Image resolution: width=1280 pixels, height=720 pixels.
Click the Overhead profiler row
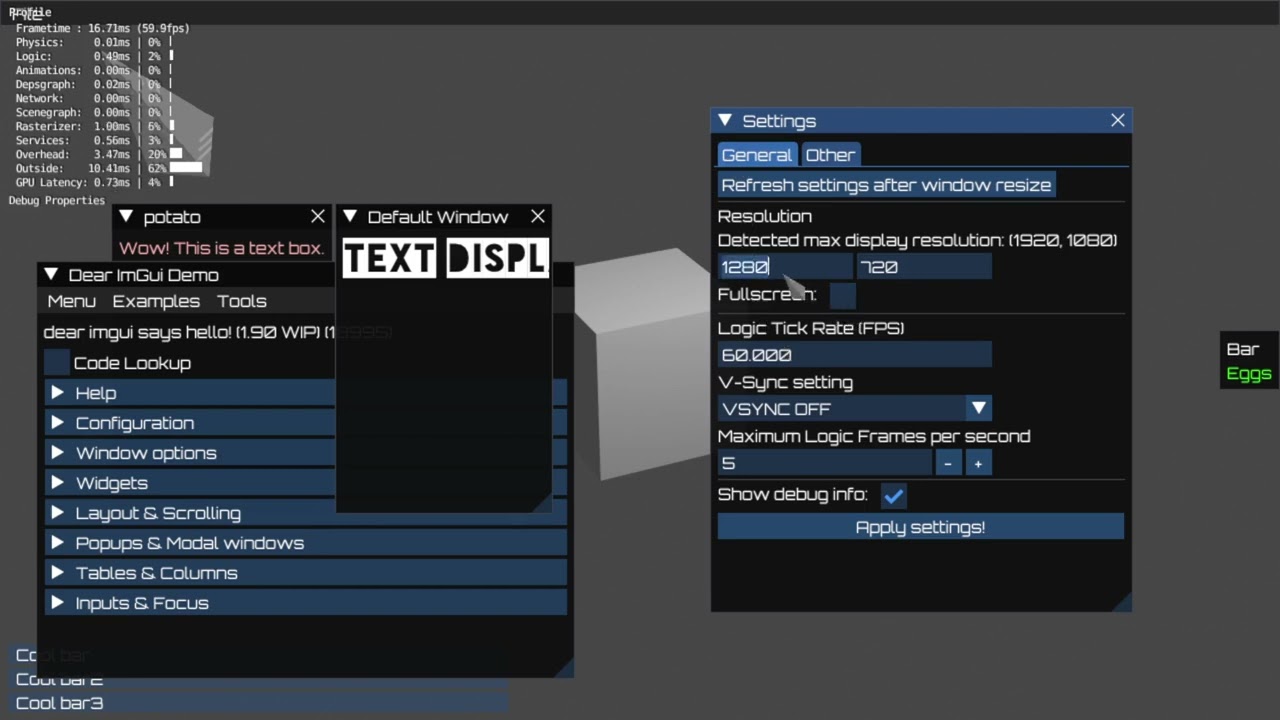(x=98, y=154)
